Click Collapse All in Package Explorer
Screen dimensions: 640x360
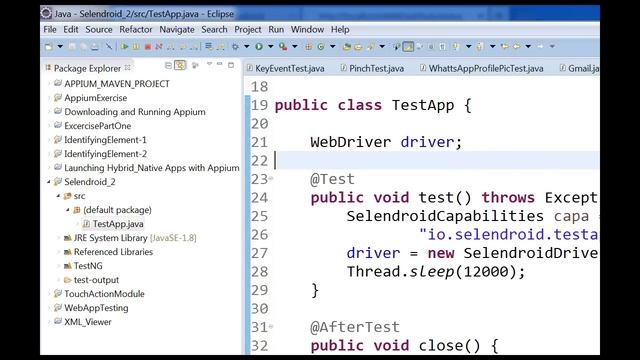(x=168, y=65)
